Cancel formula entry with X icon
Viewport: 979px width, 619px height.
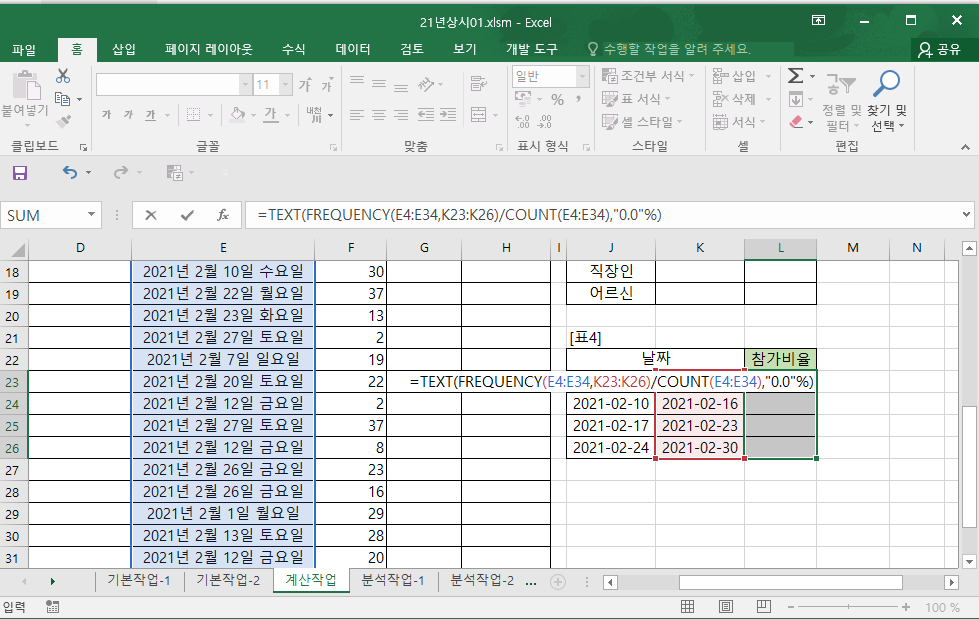[x=151, y=215]
